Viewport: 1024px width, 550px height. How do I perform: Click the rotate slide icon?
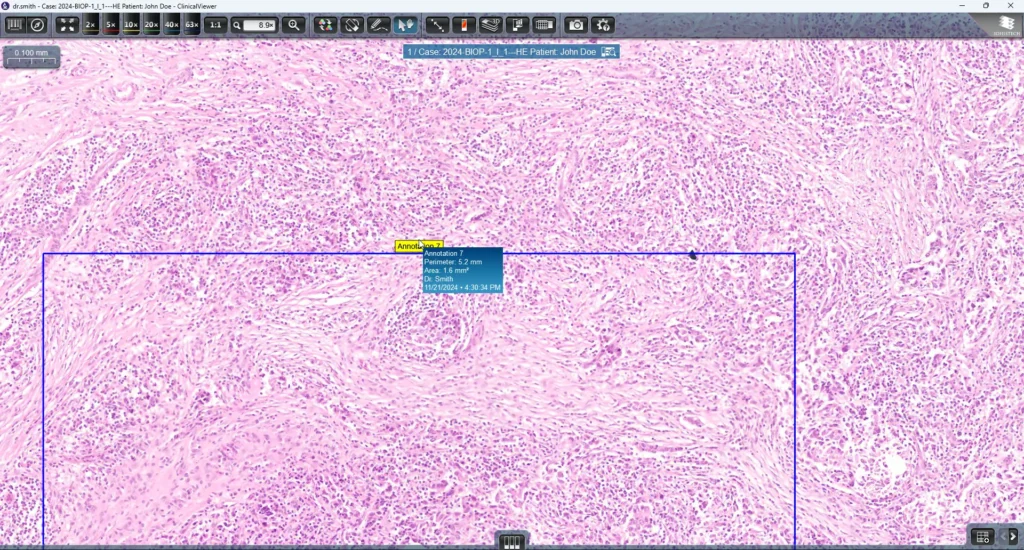tap(352, 25)
